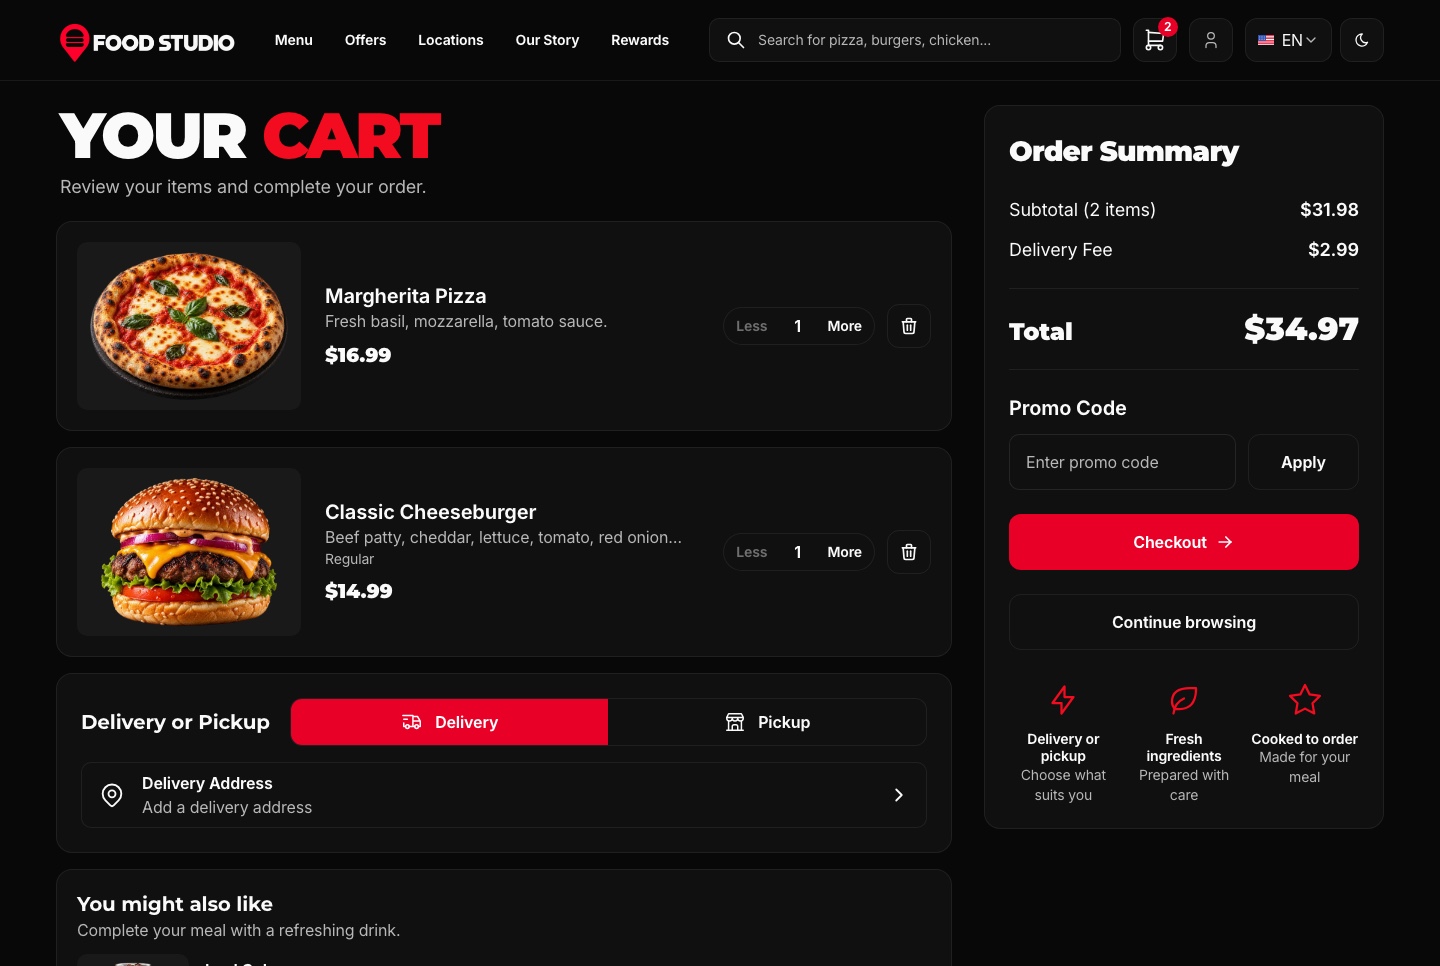Decrease Margherita Pizza quantity with Less
The height and width of the screenshot is (966, 1440).
(x=752, y=326)
